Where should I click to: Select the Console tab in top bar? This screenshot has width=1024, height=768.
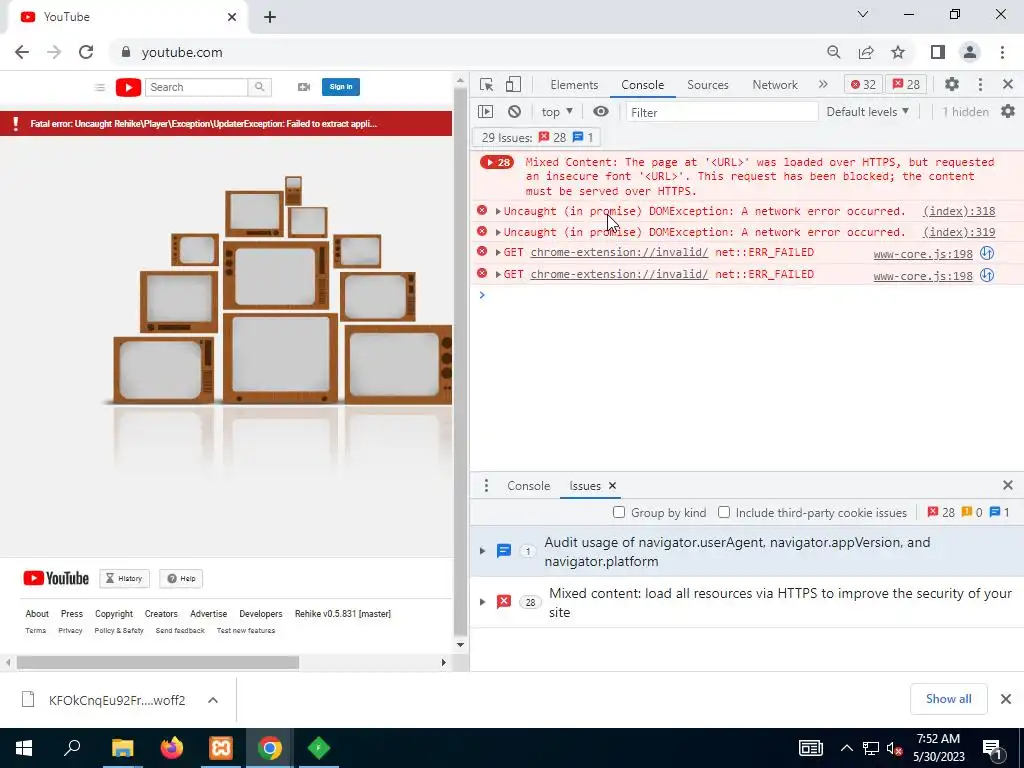[x=643, y=85]
